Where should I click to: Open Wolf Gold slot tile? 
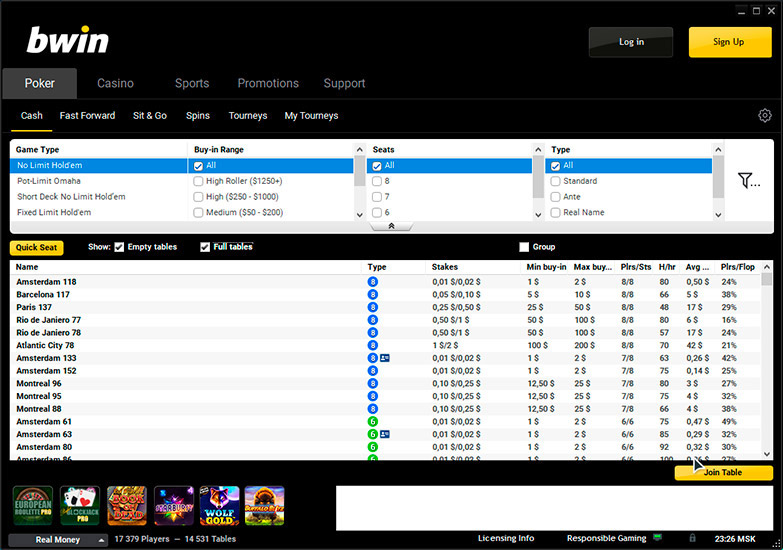[x=220, y=506]
